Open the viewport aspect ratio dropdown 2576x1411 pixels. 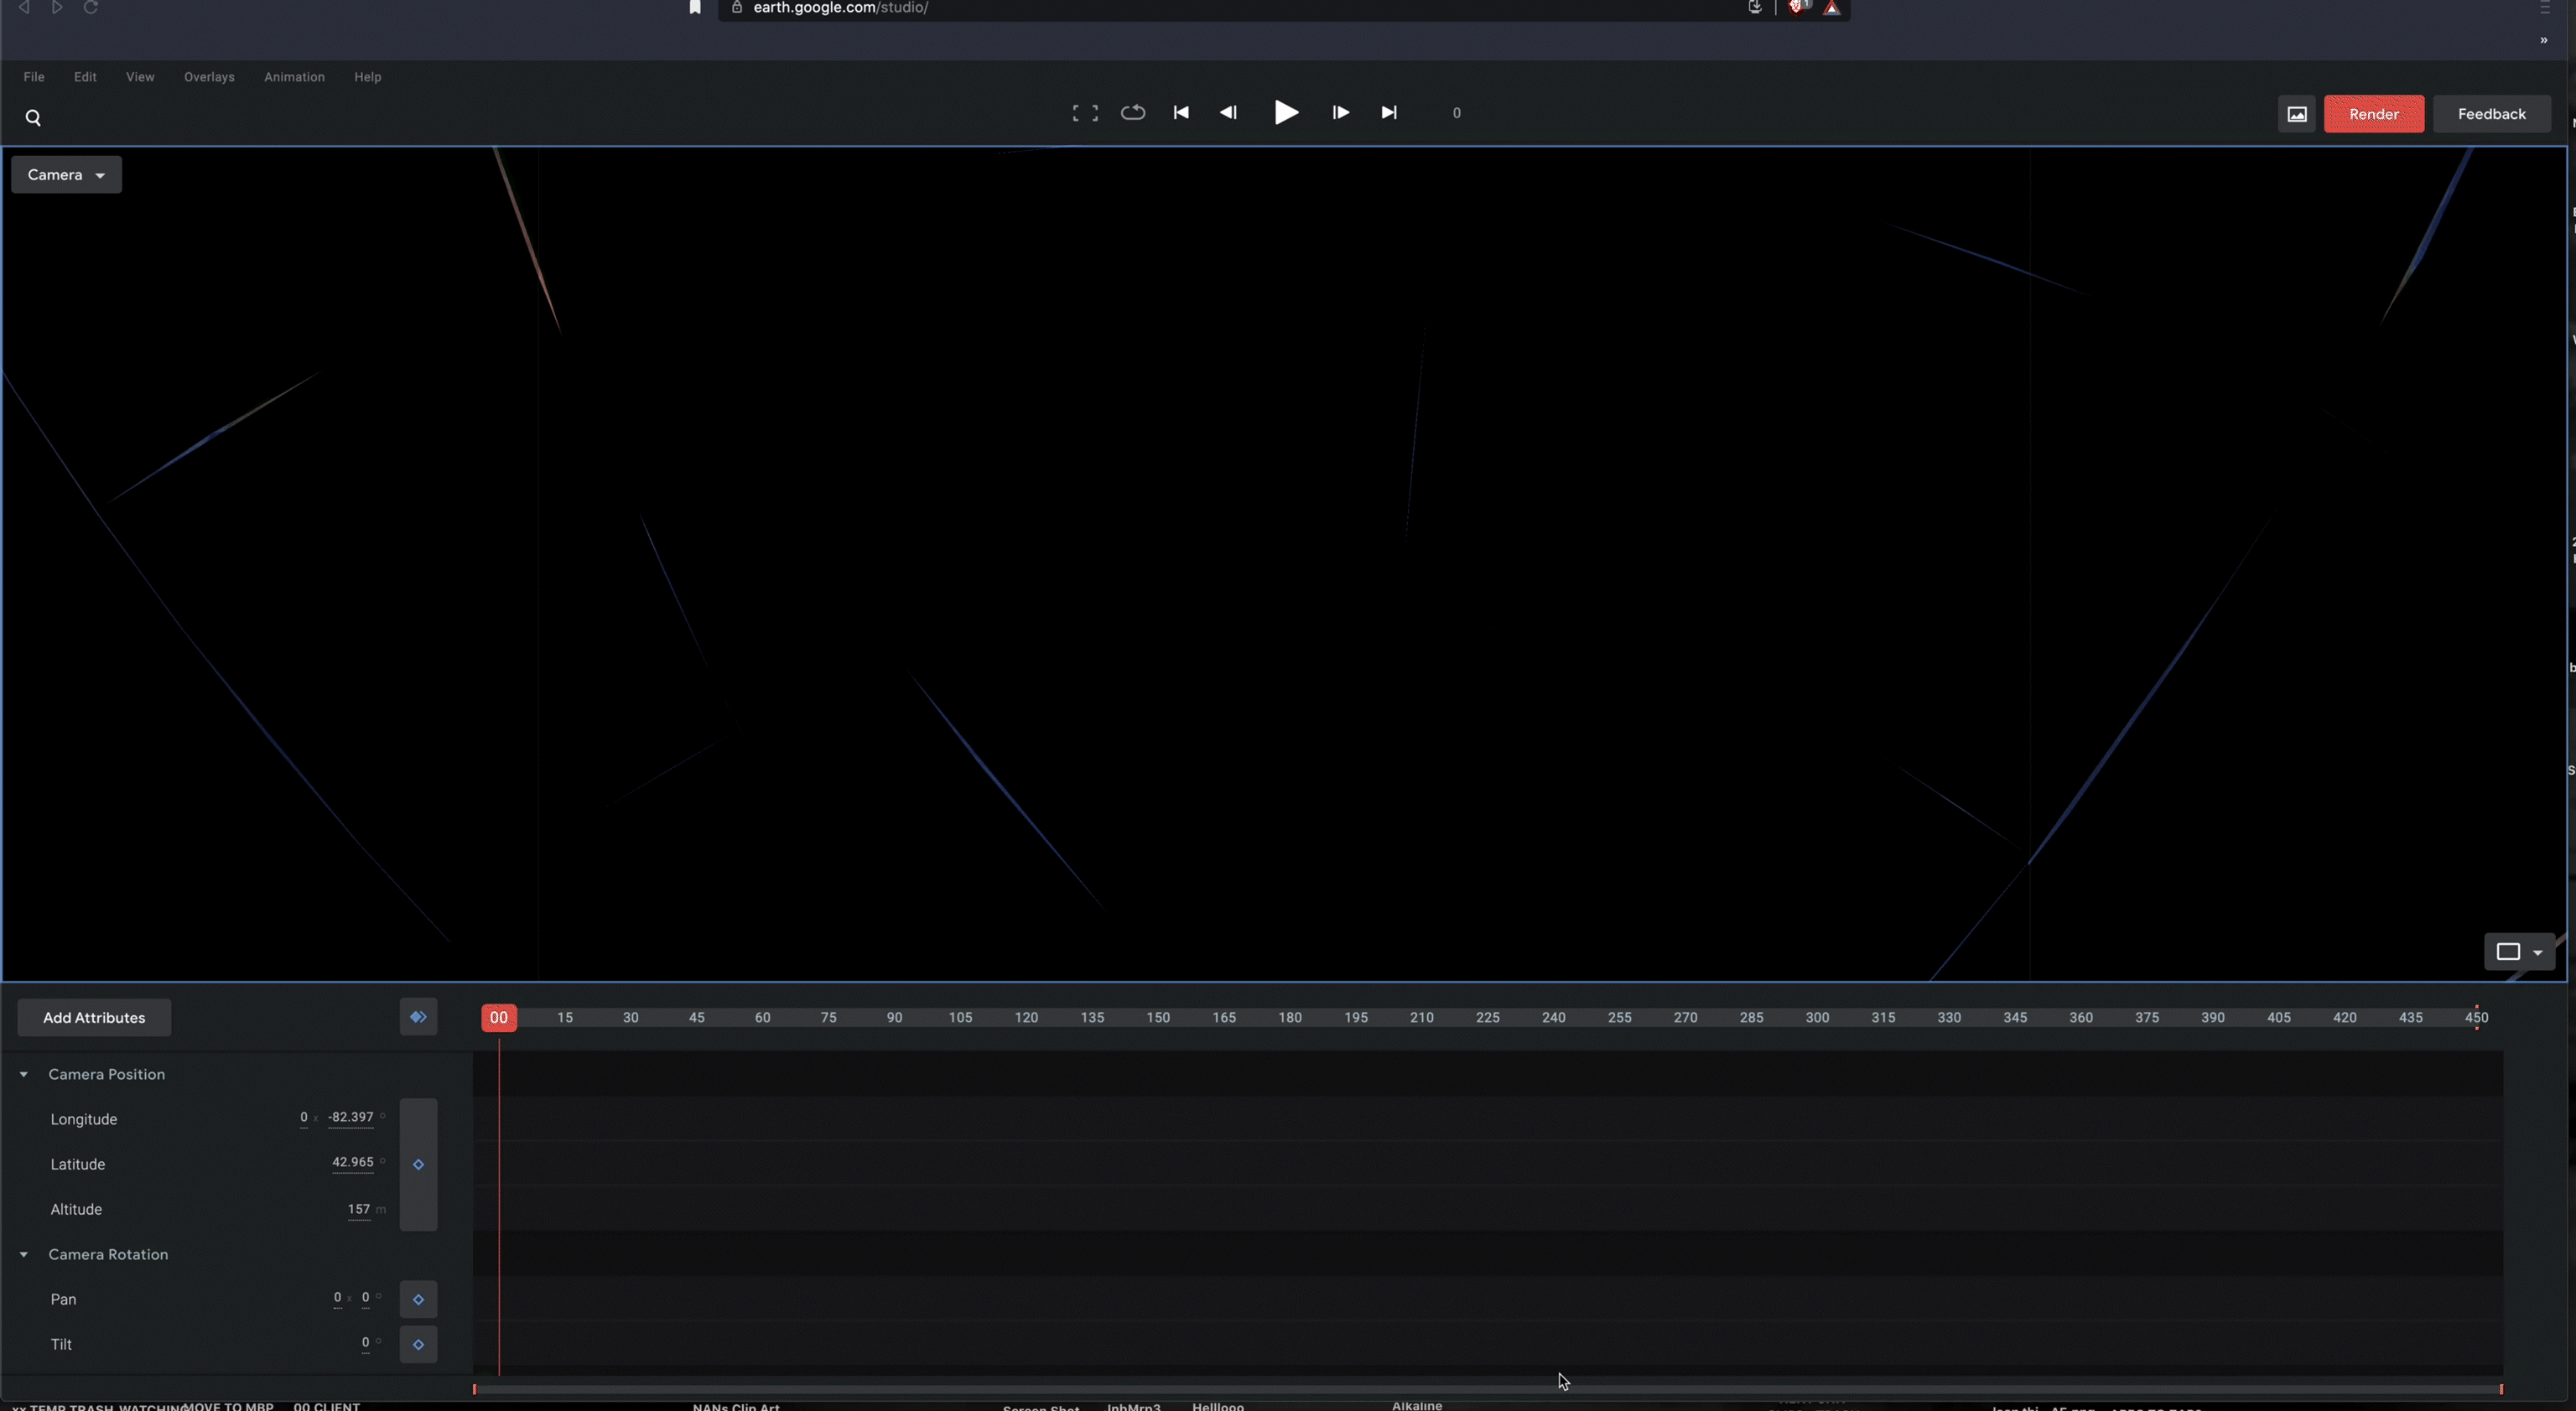(x=2518, y=952)
